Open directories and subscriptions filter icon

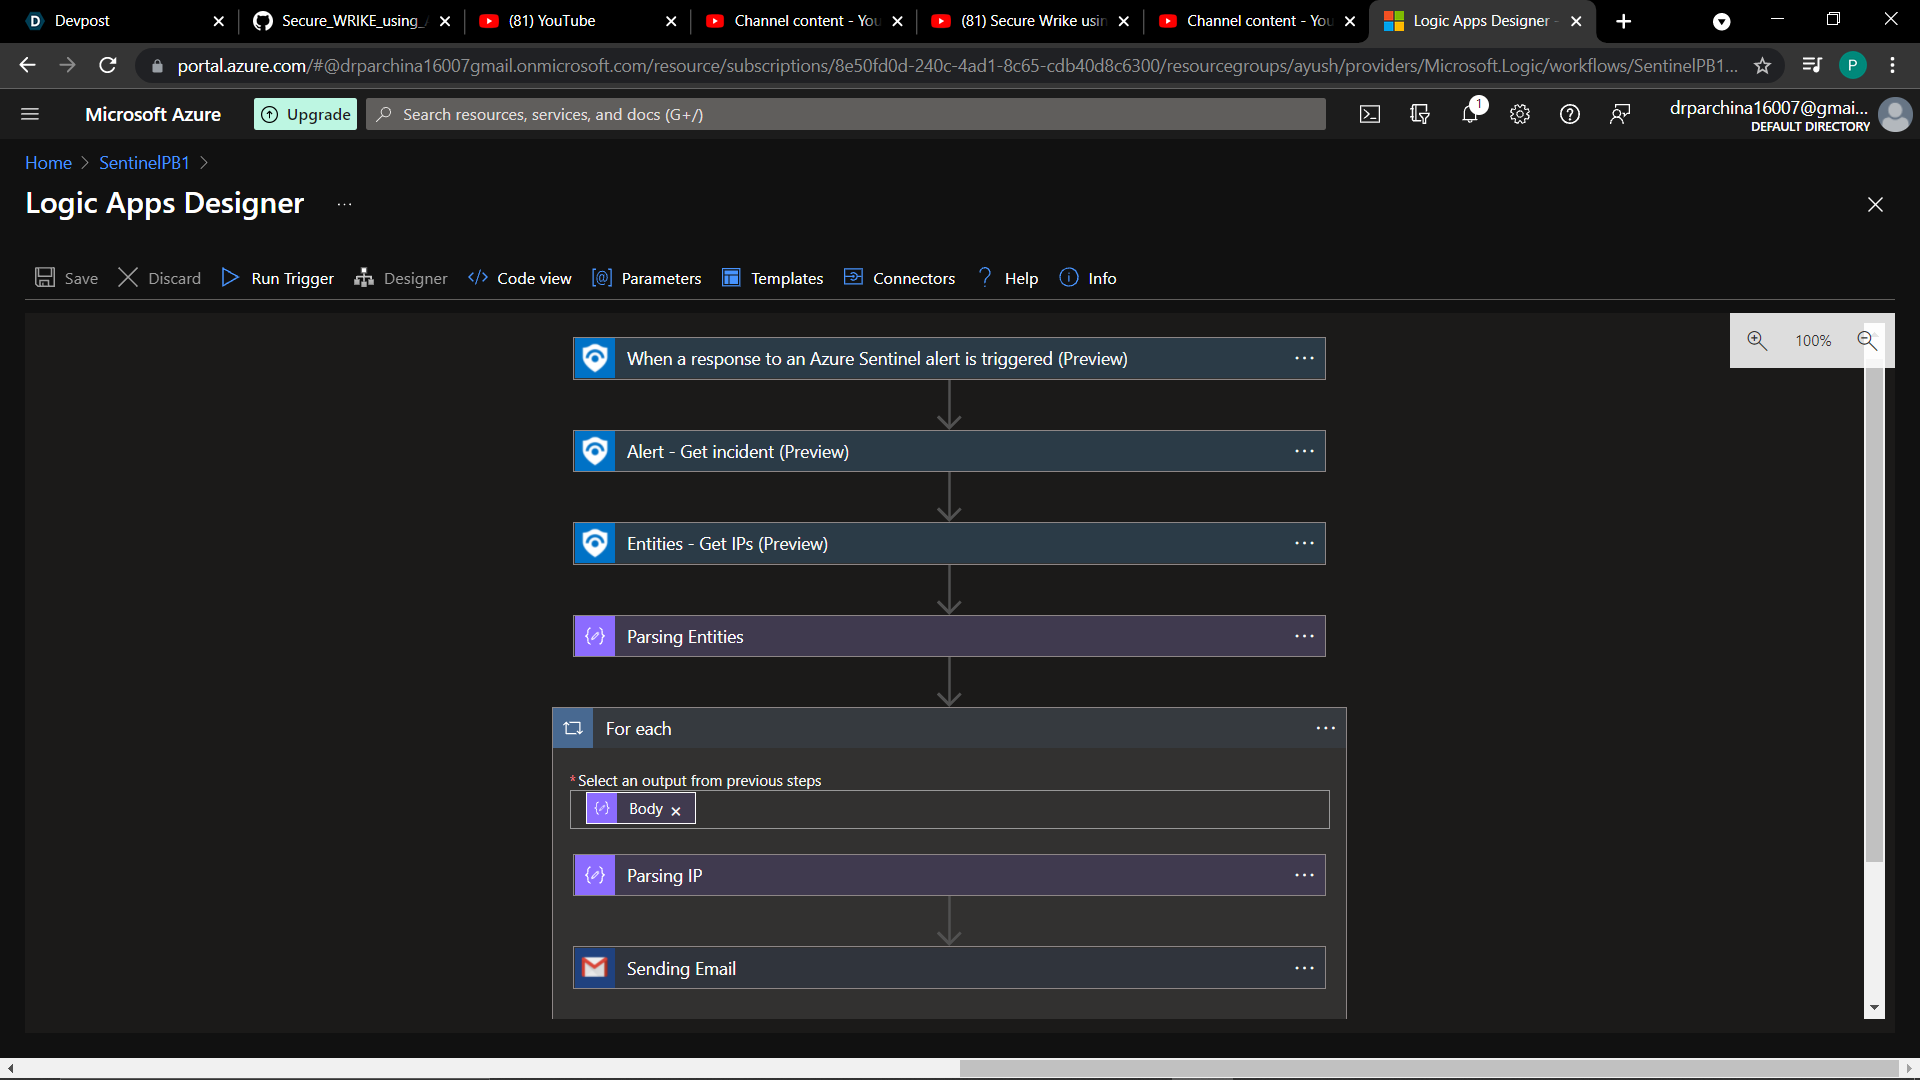(x=1420, y=115)
